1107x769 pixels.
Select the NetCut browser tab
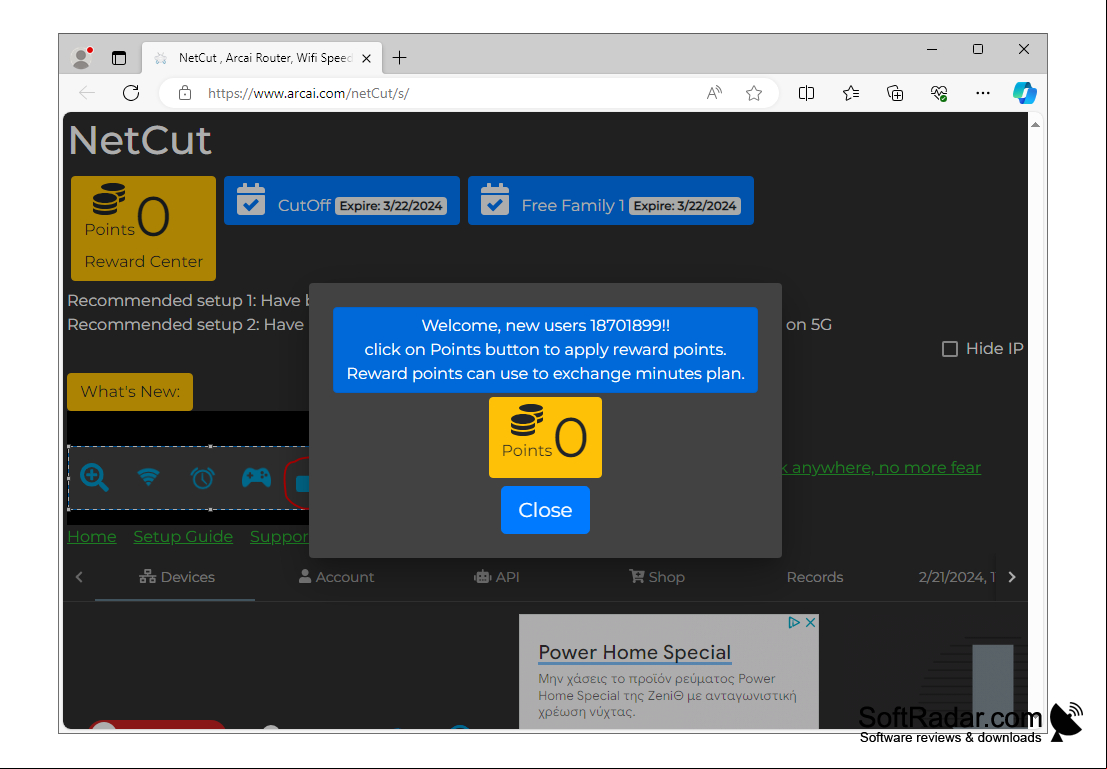click(262, 58)
